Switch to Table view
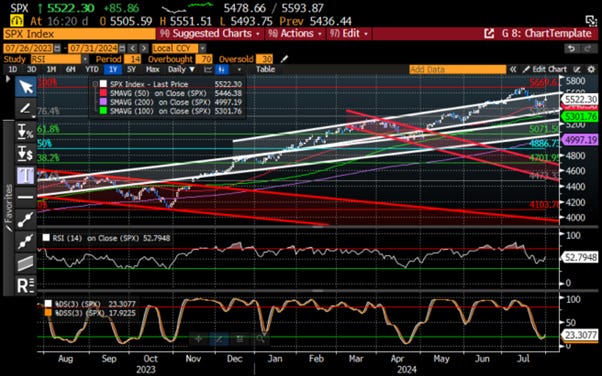 (265, 70)
